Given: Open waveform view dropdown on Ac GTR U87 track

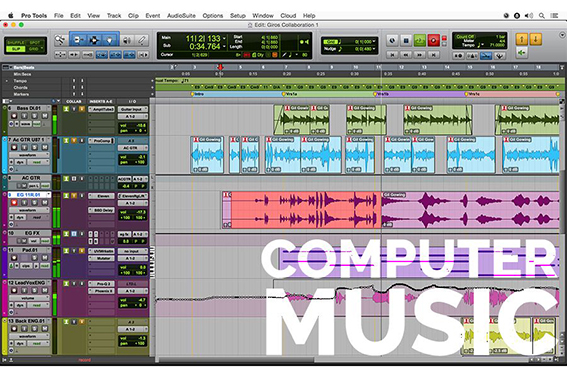Looking at the screenshot, I should coord(29,155).
